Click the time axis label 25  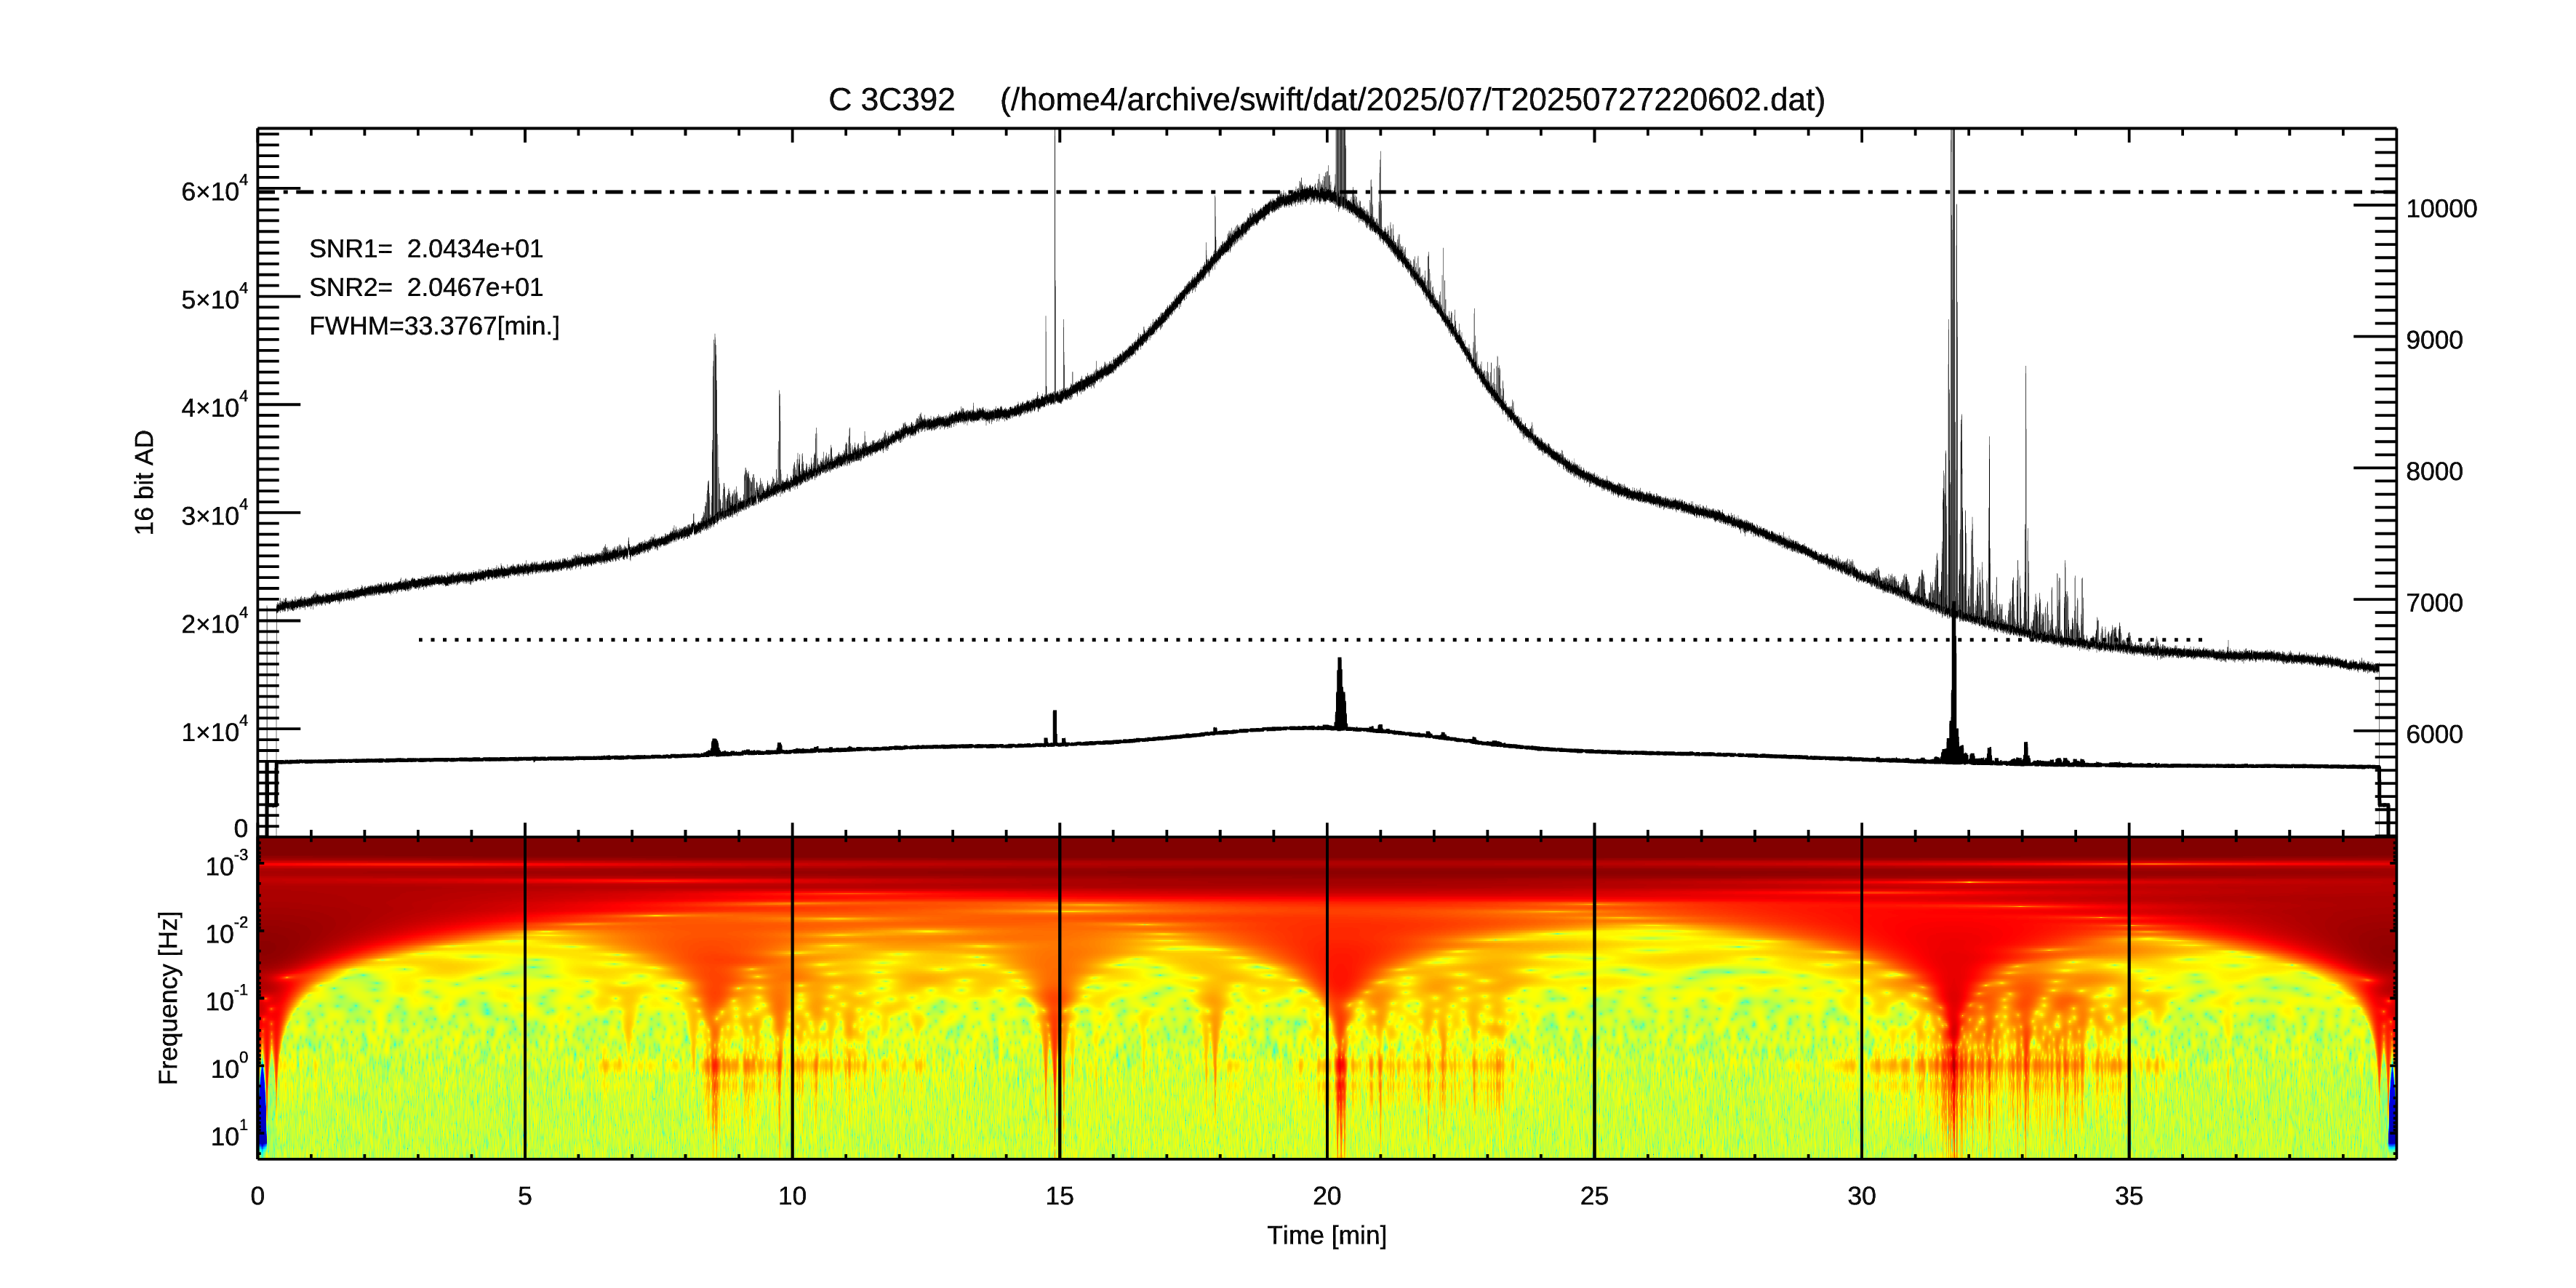[1594, 1196]
